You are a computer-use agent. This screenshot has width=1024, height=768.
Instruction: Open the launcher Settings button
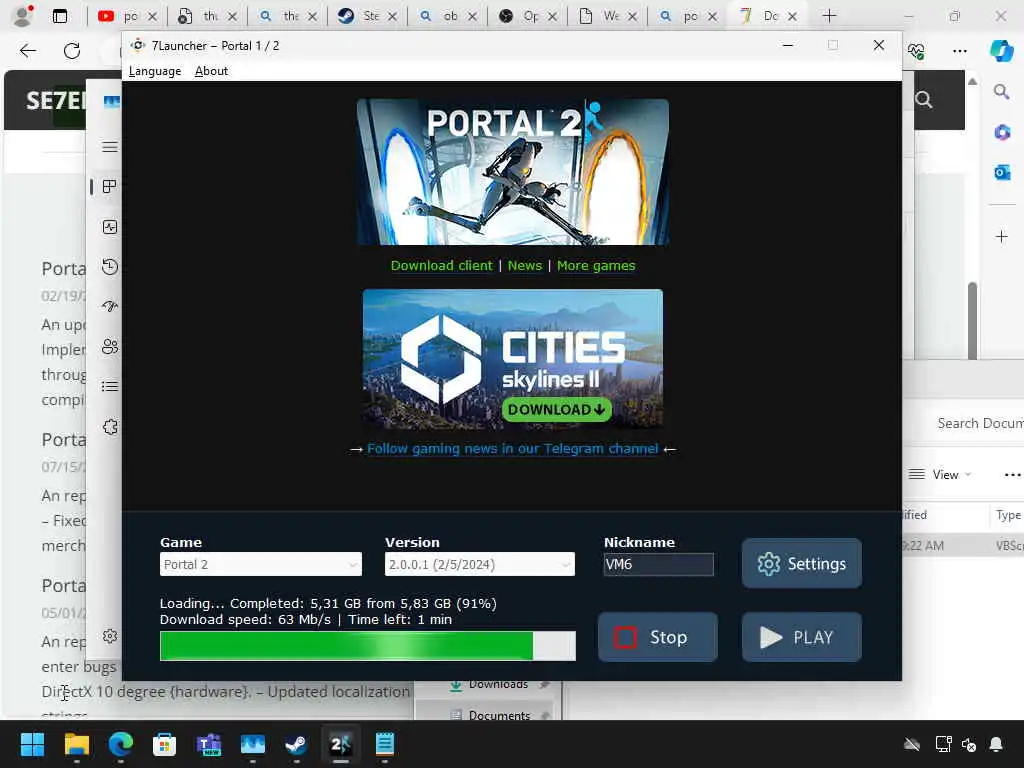(801, 563)
